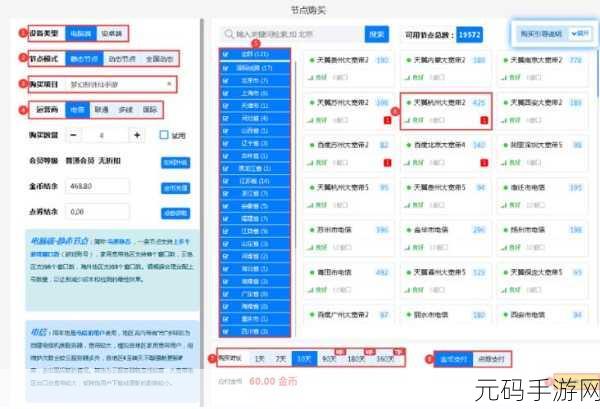The width and height of the screenshot is (600, 409).
Task: Select the 天翼杭州大宽带5 node card
Action: [348, 196]
